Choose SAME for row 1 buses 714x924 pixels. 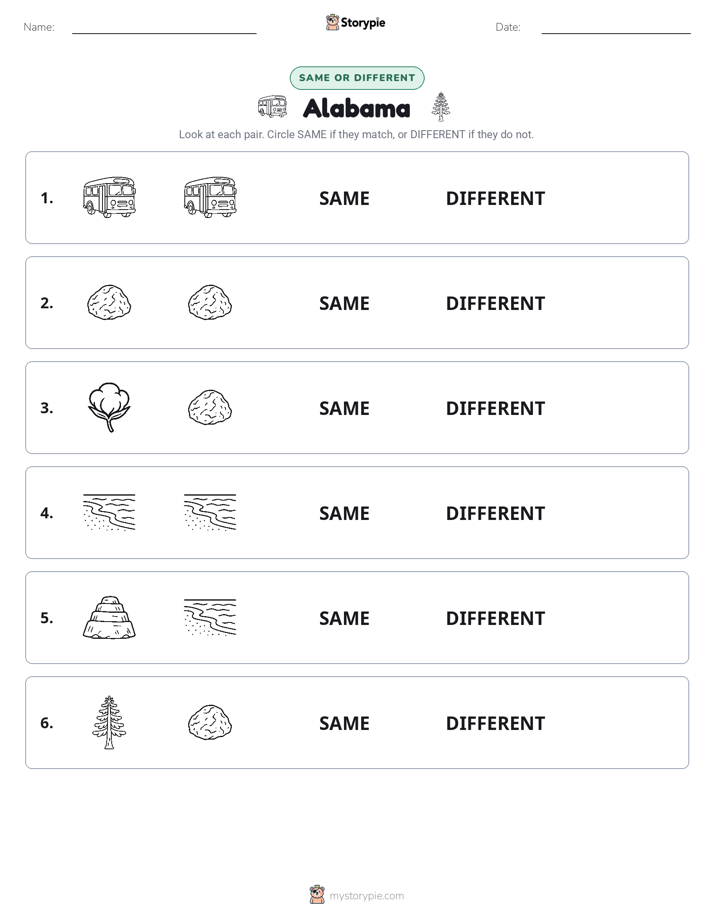(x=344, y=199)
